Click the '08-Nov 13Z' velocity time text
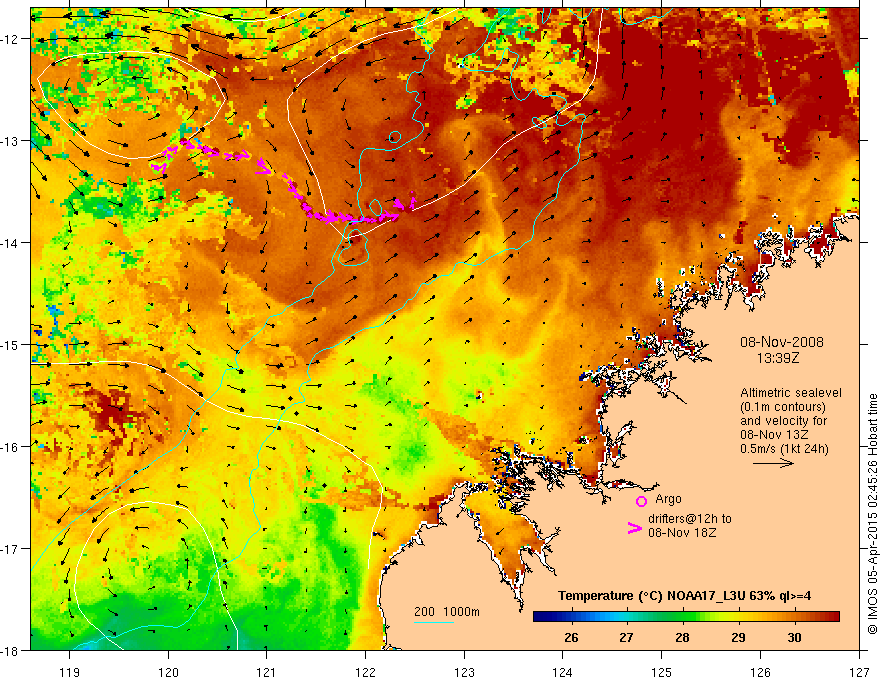This screenshot has width=880, height=680. pyautogui.click(x=774, y=435)
